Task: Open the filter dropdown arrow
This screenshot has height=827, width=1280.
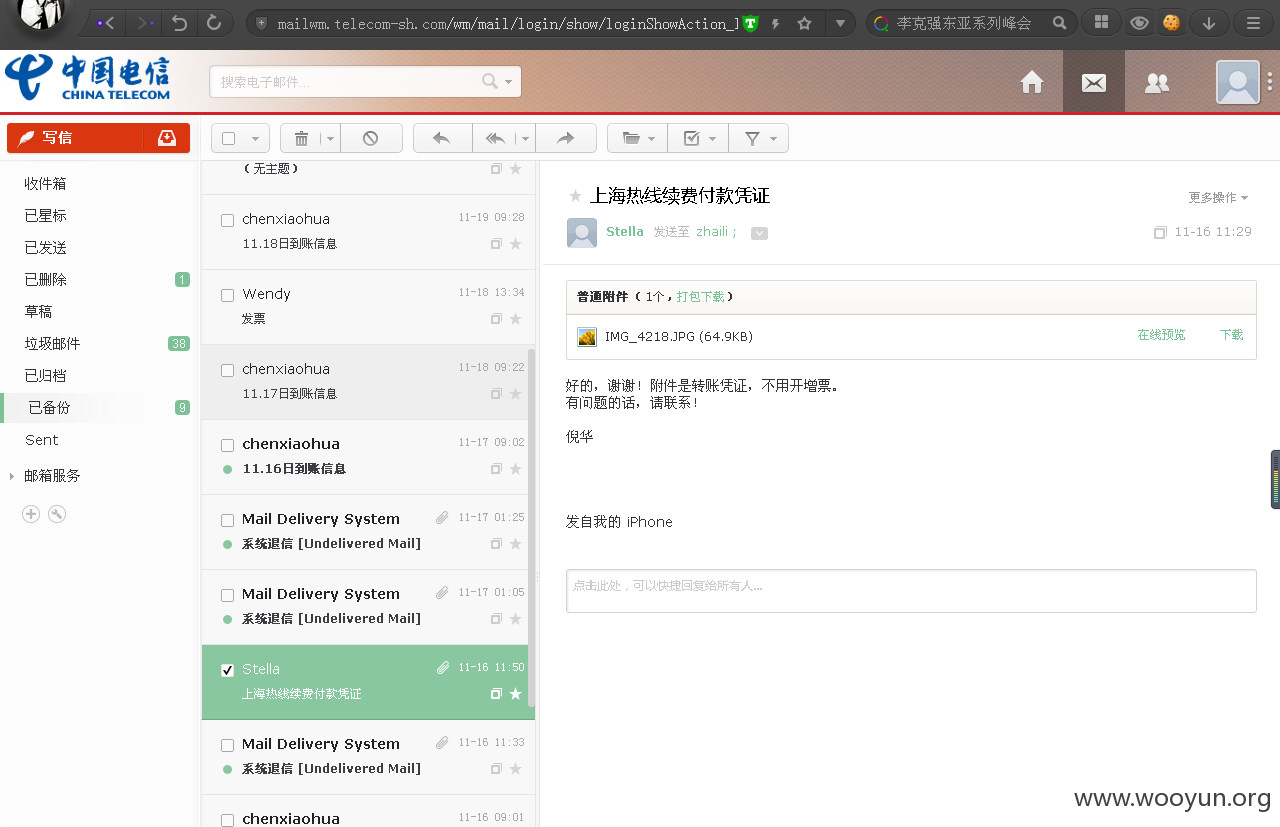Action: pyautogui.click(x=773, y=139)
